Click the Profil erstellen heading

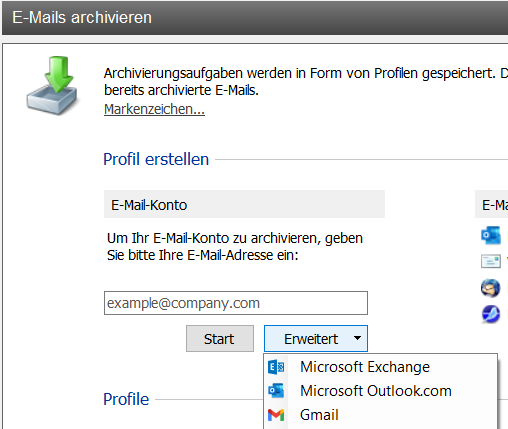(156, 159)
